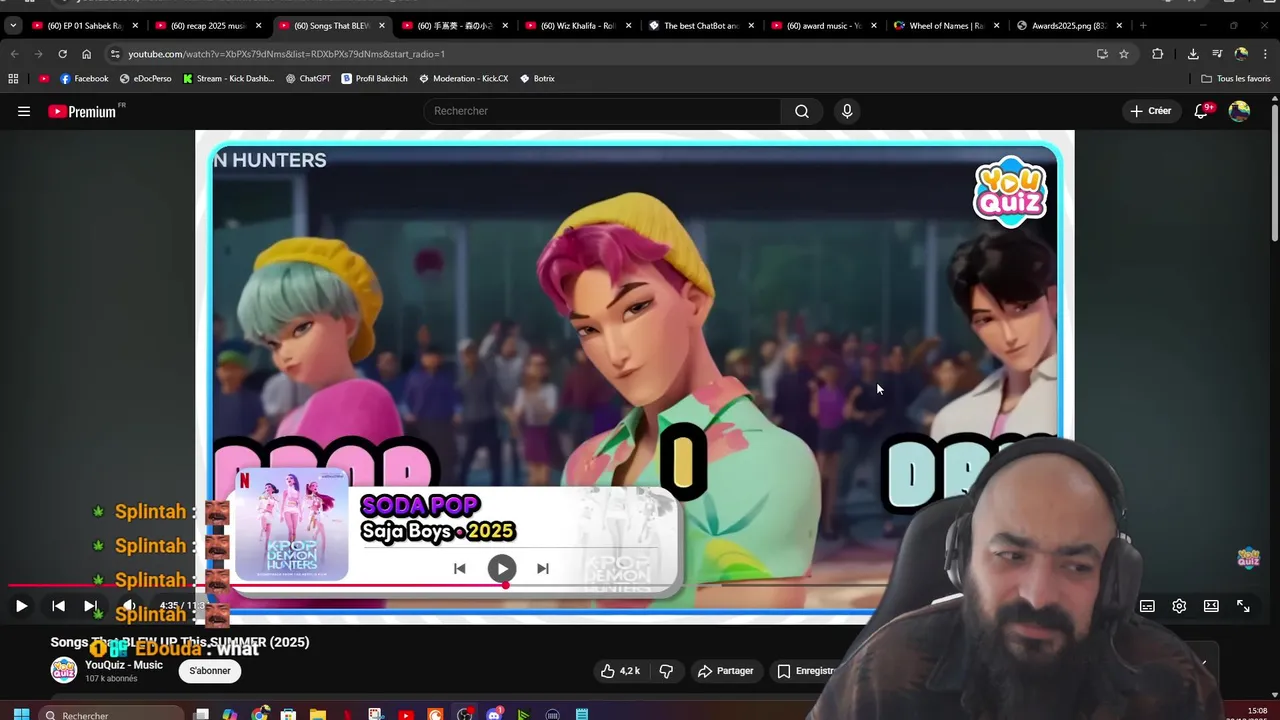The height and width of the screenshot is (720, 1280).
Task: Open YouTube notifications bell
Action: coord(1202,111)
